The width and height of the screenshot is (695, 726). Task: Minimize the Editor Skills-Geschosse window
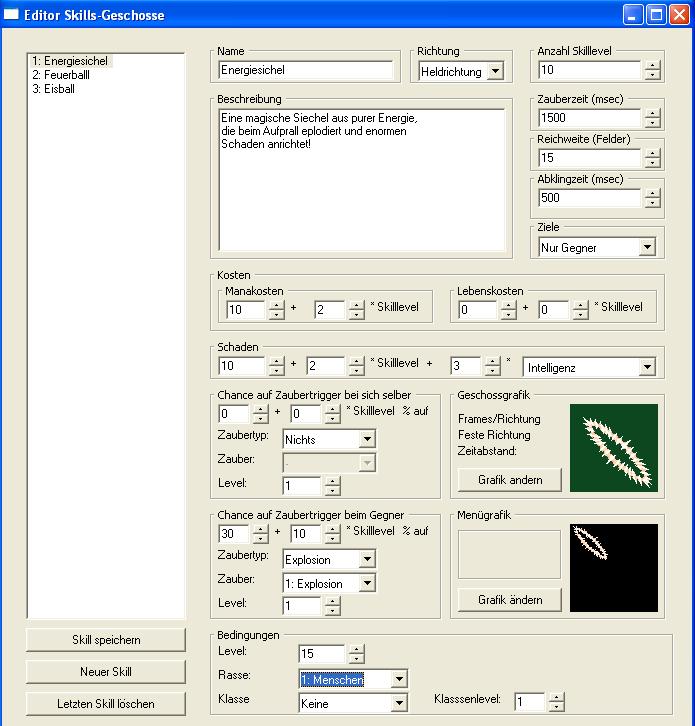633,15
